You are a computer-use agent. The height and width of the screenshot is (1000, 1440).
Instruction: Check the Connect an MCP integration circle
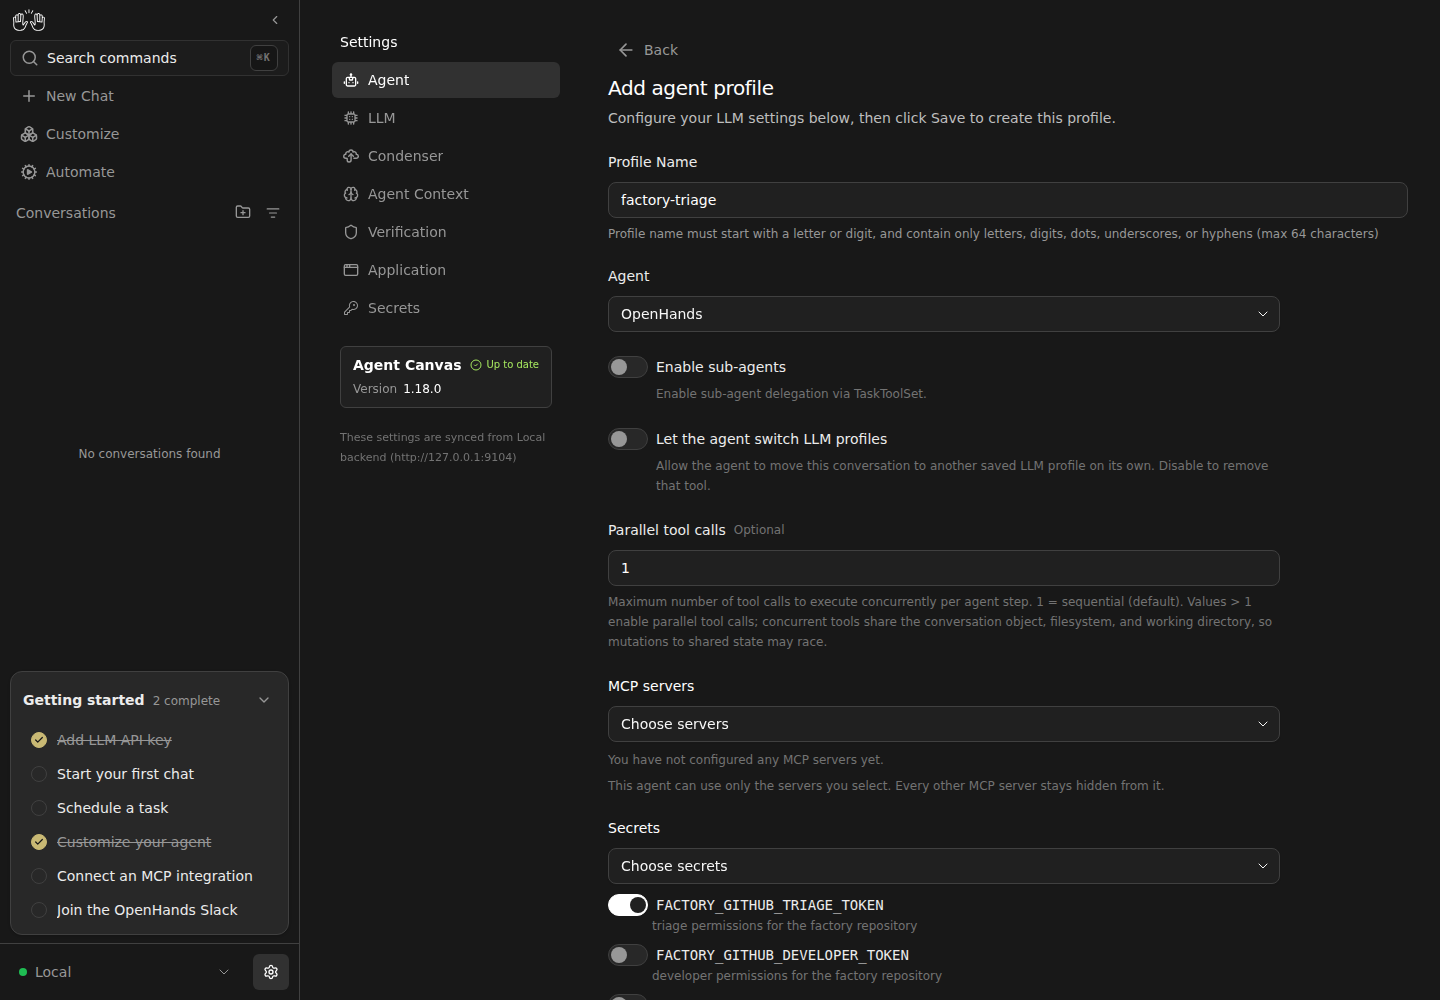click(39, 876)
